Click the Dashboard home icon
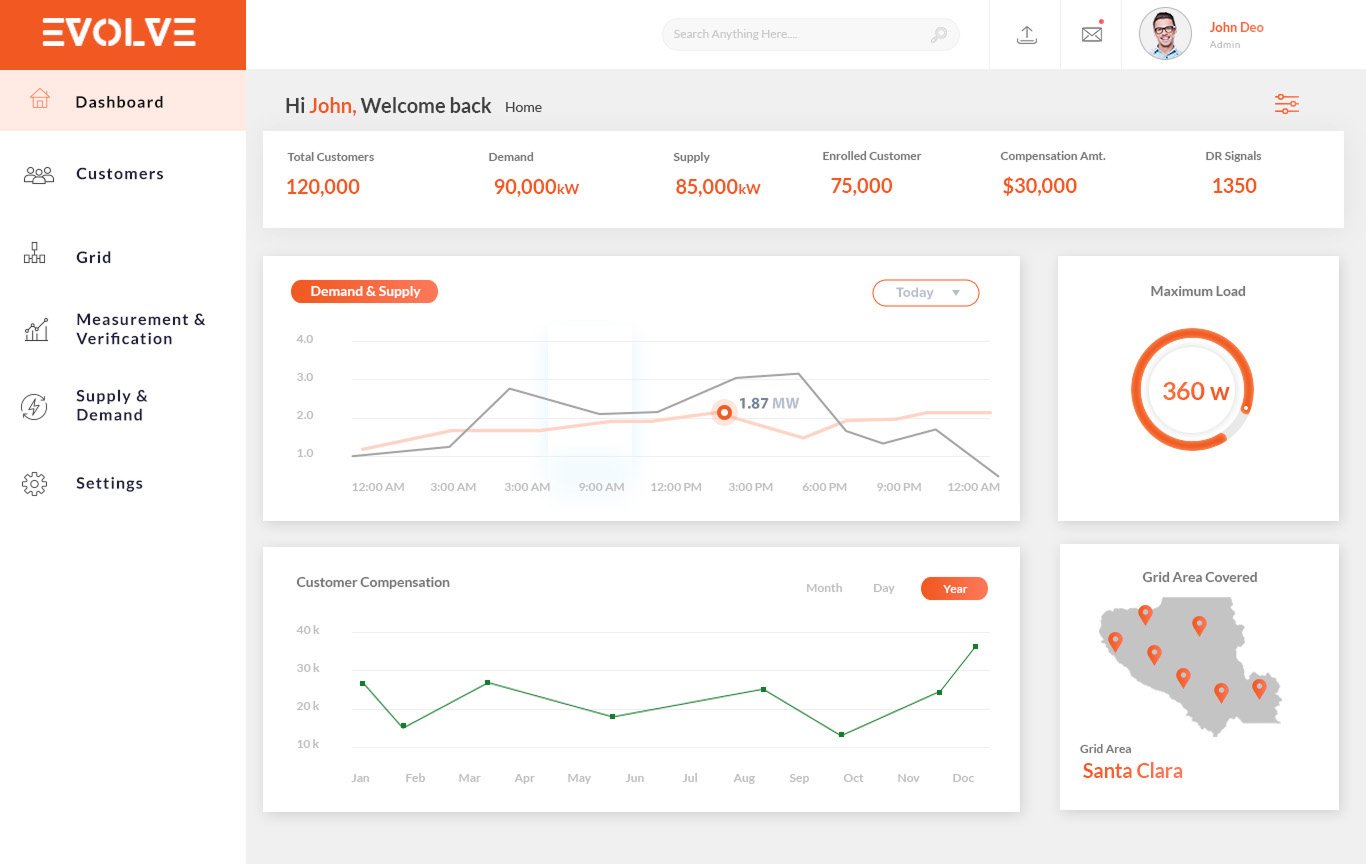Viewport: 1366px width, 864px height. pyautogui.click(x=39, y=99)
